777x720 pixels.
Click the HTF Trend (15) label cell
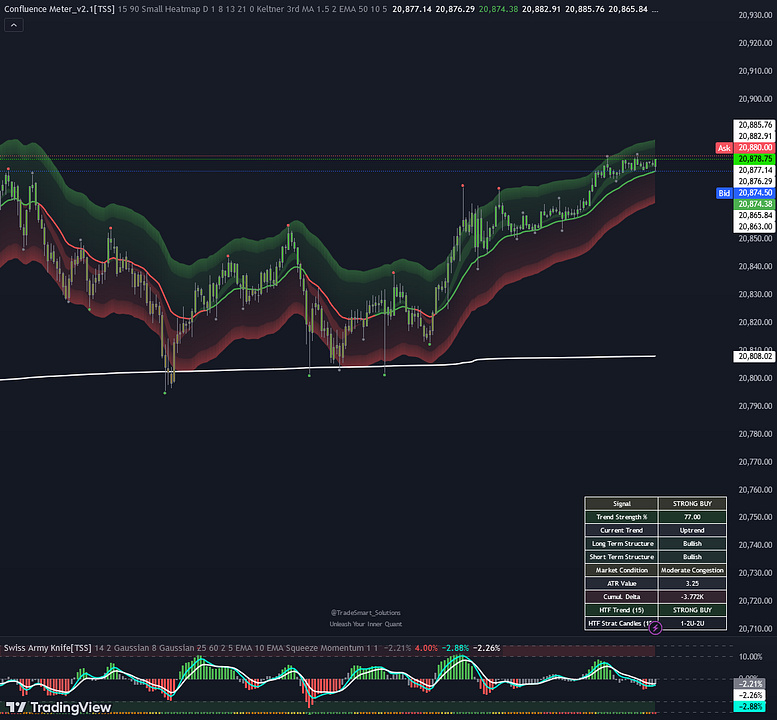pyautogui.click(x=621, y=610)
